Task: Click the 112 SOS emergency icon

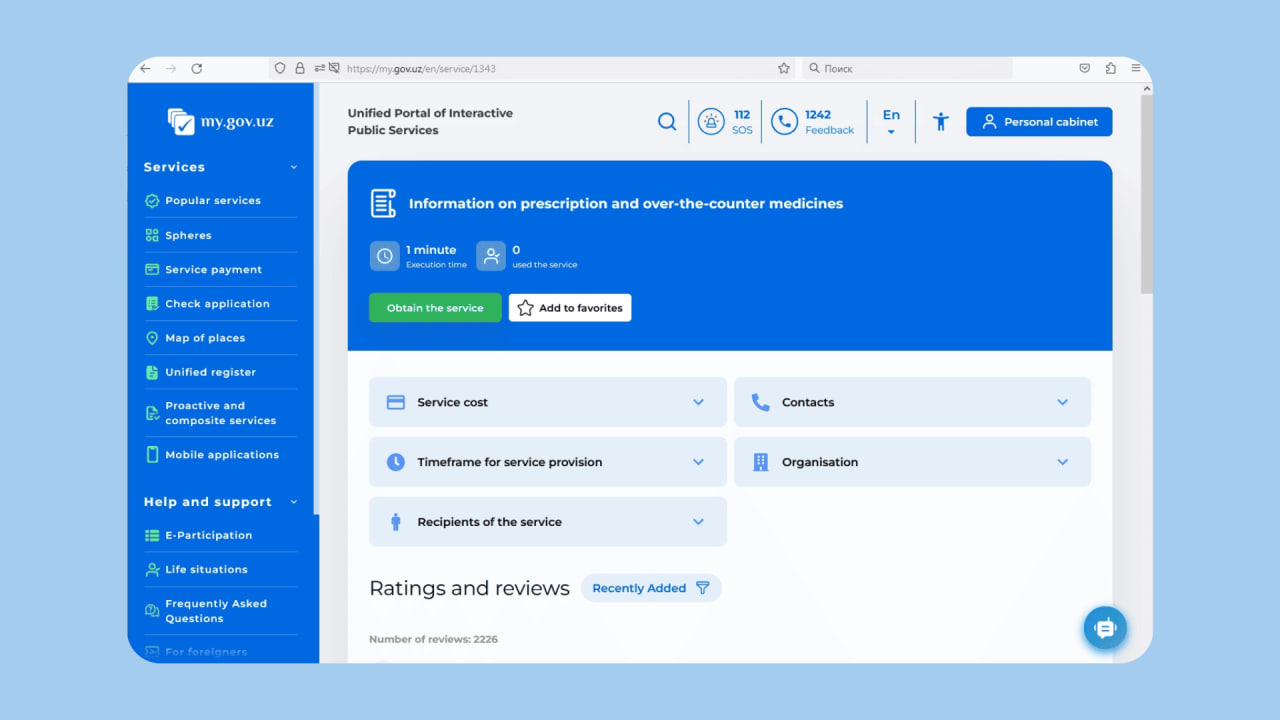Action: (x=711, y=122)
